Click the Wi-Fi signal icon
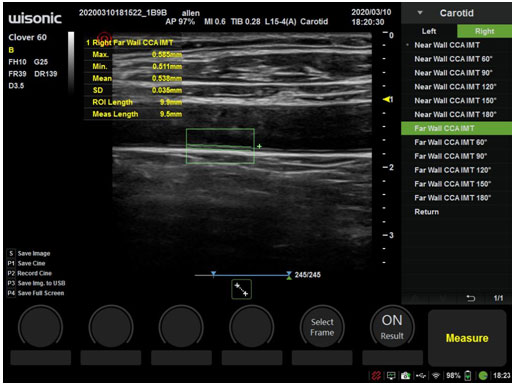514x385 pixels. coord(436,376)
